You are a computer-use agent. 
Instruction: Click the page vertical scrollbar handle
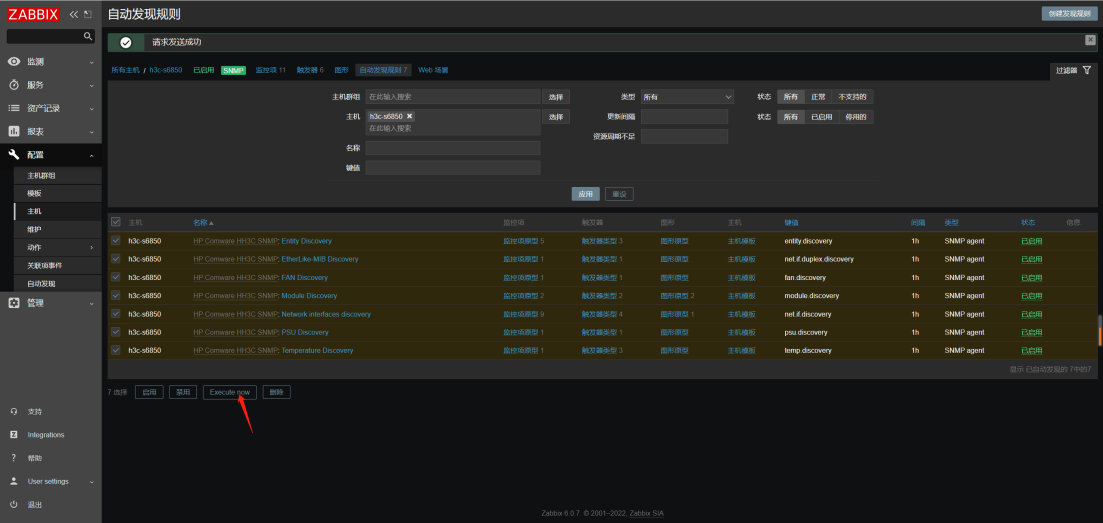pos(1099,331)
